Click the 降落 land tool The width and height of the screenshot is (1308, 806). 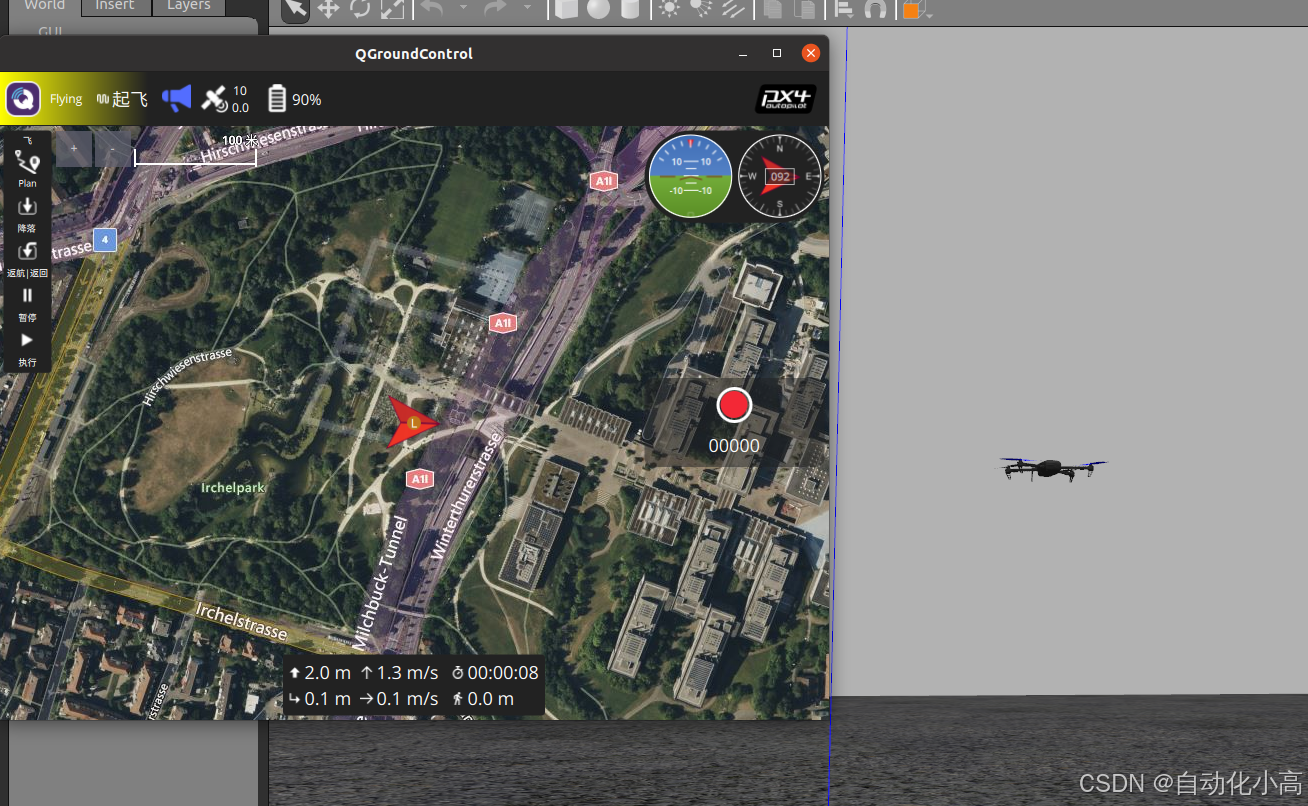click(27, 214)
